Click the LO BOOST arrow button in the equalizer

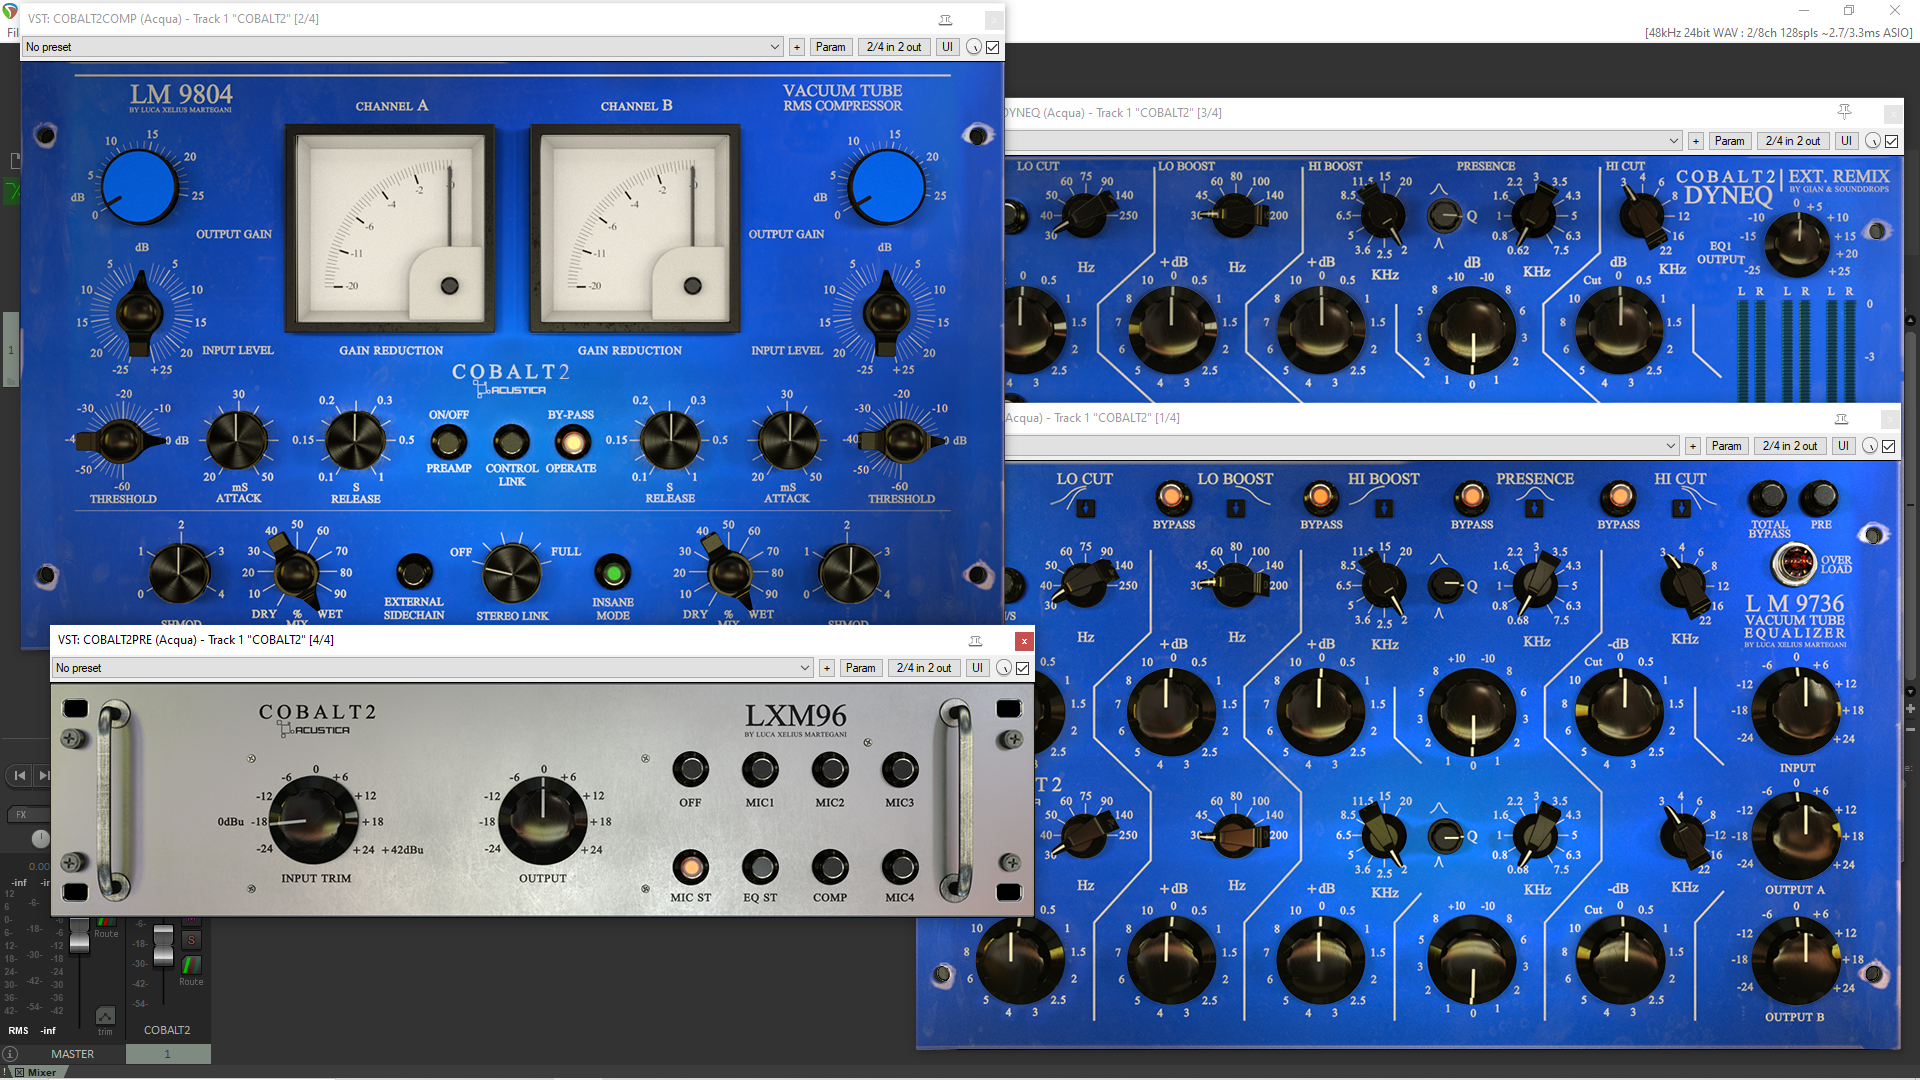1236,509
